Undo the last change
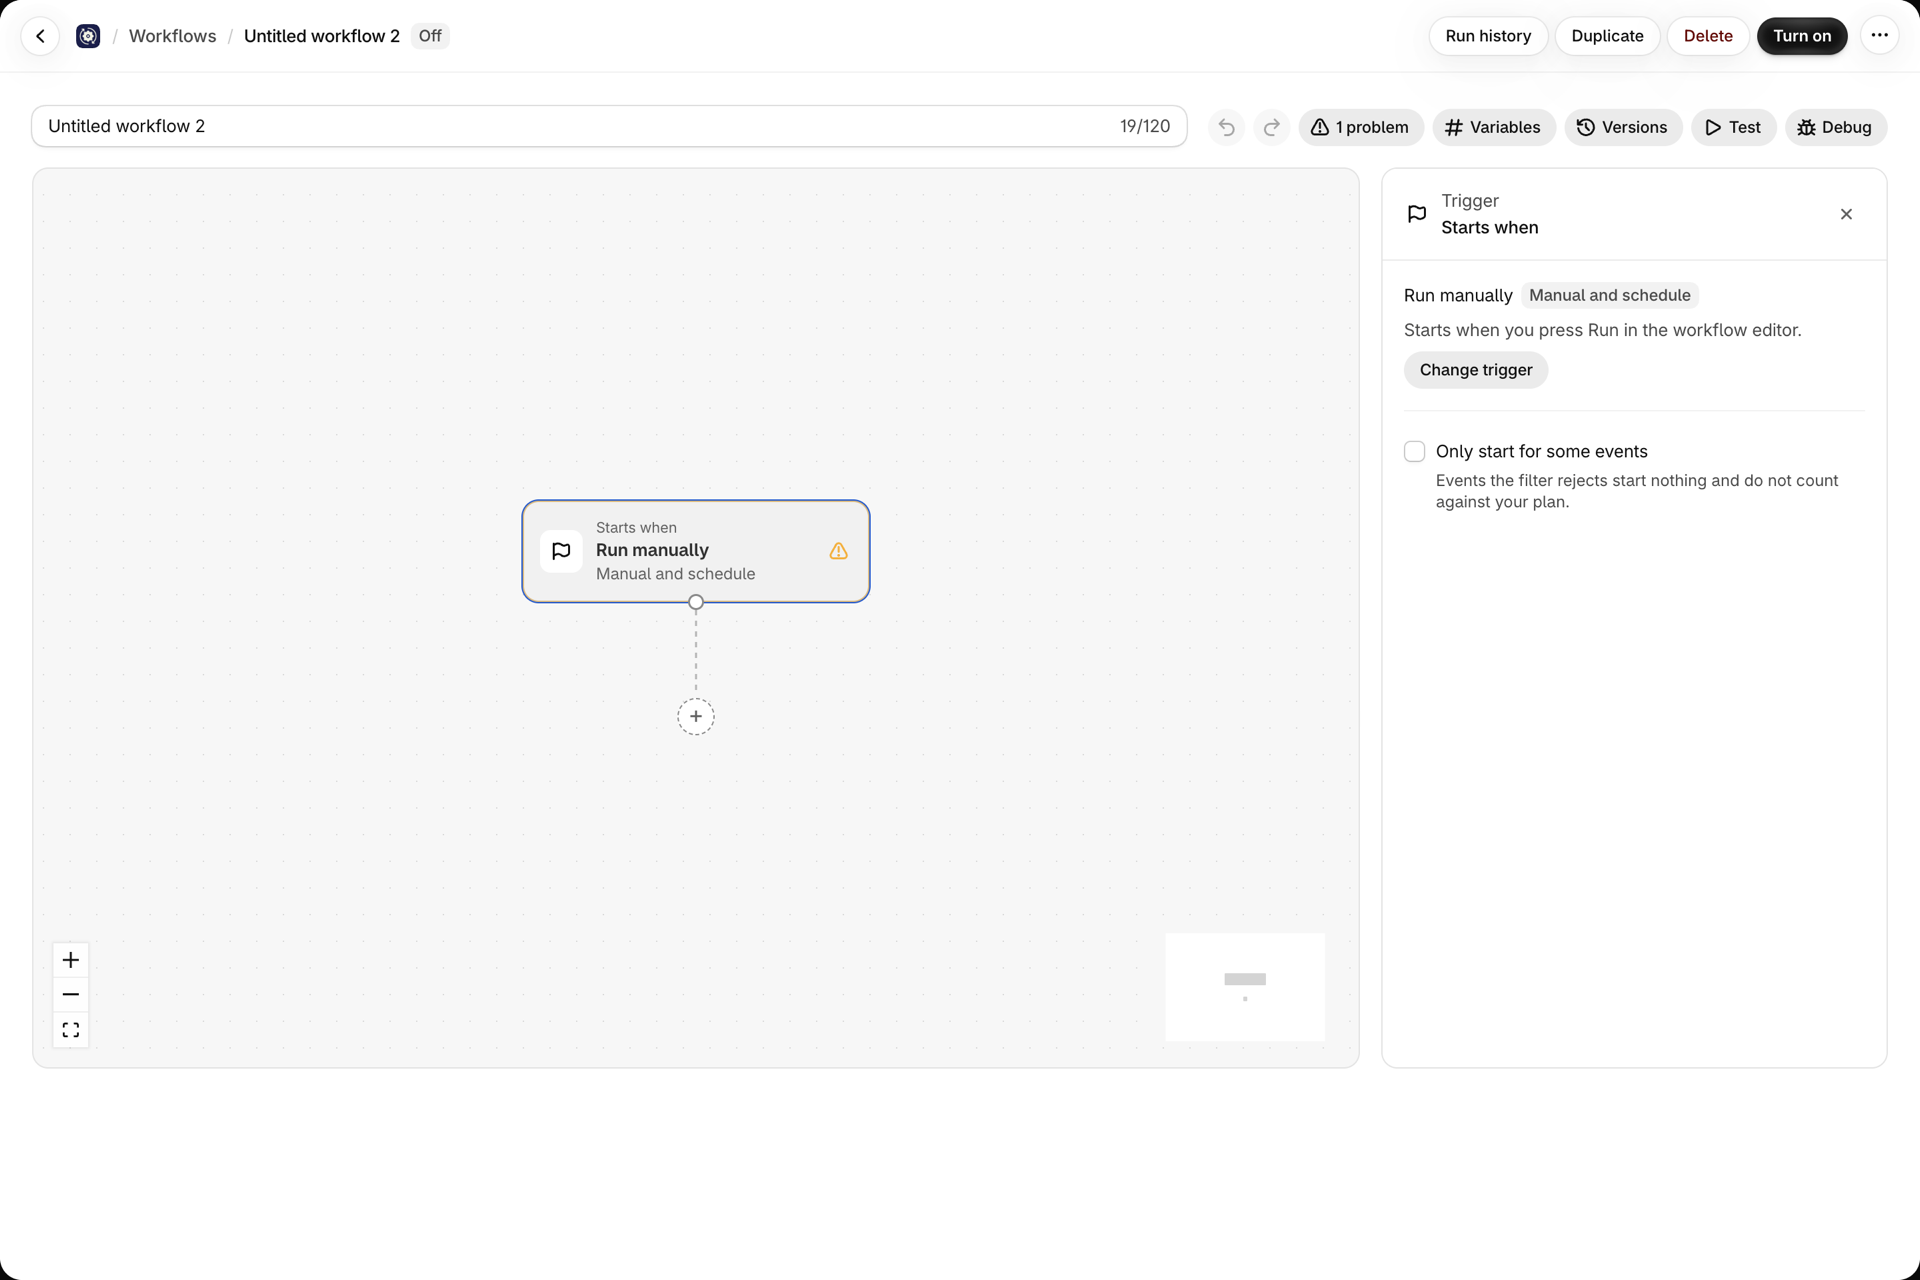Image resolution: width=1920 pixels, height=1280 pixels. 1226,127
